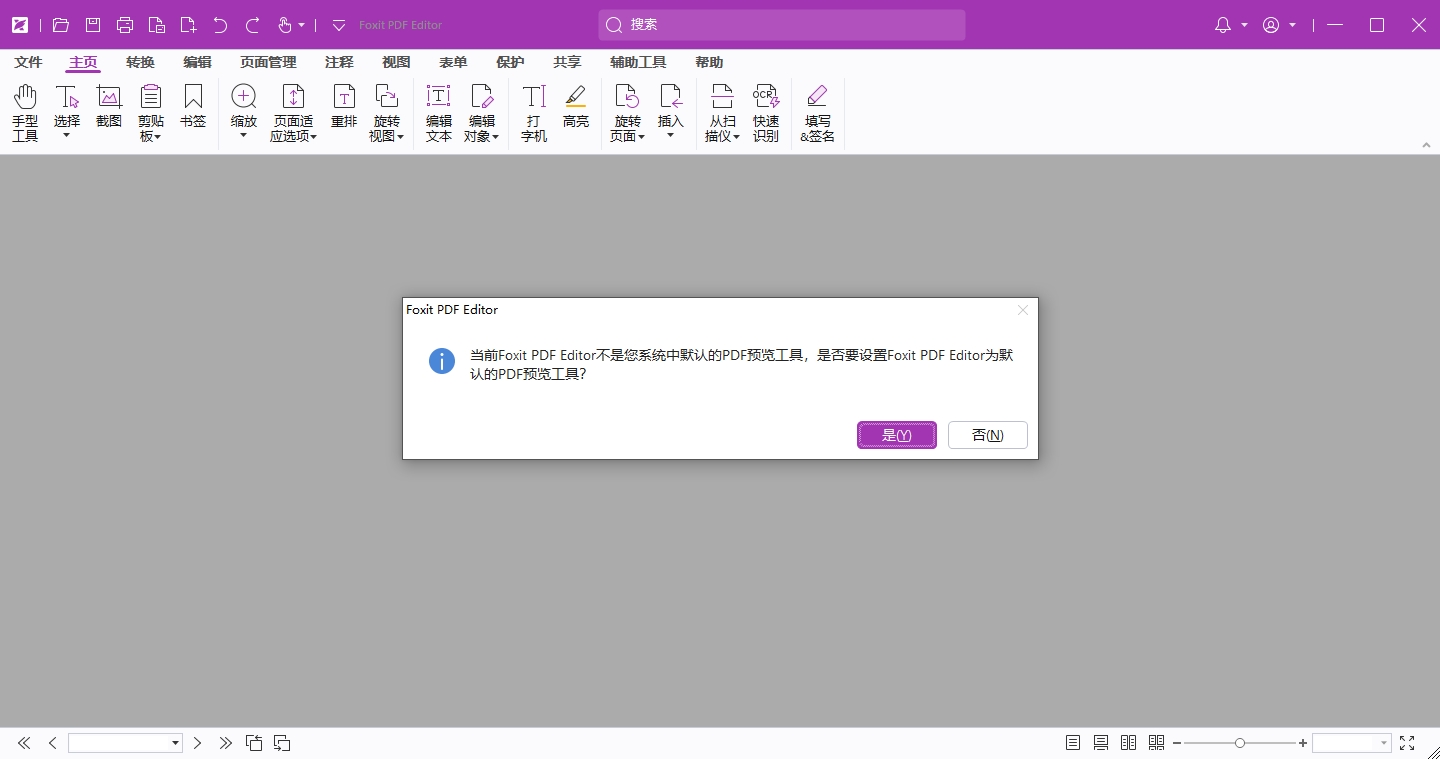The width and height of the screenshot is (1440, 759).
Task: Switch to continuous facing view mode
Action: click(1157, 743)
